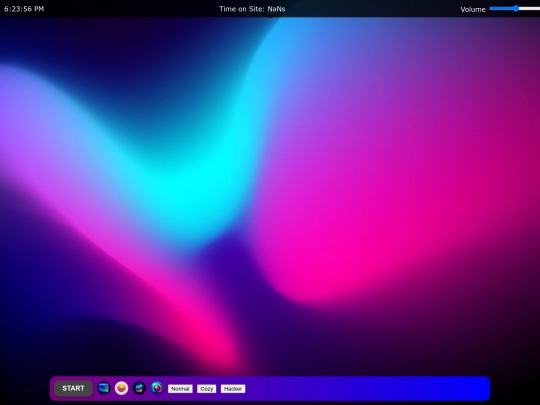Click the Volume label in top bar
Image resolution: width=540 pixels, height=405 pixels.
coord(473,9)
